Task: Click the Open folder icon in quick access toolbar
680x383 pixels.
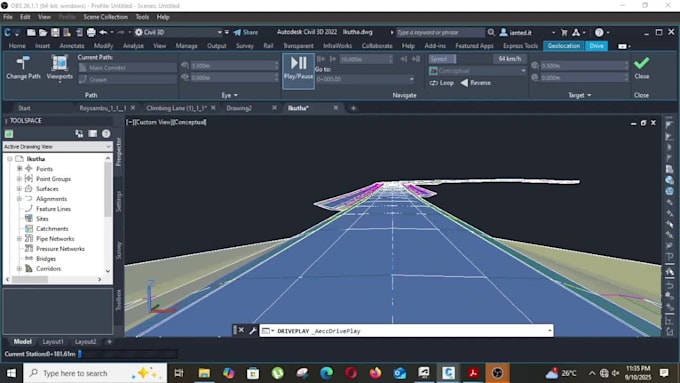Action: click(43, 33)
